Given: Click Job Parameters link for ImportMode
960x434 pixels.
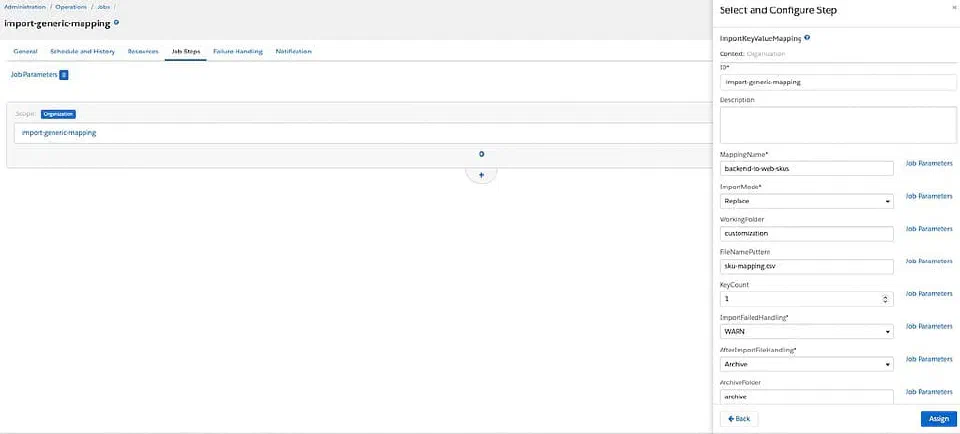Looking at the screenshot, I should tap(929, 196).
